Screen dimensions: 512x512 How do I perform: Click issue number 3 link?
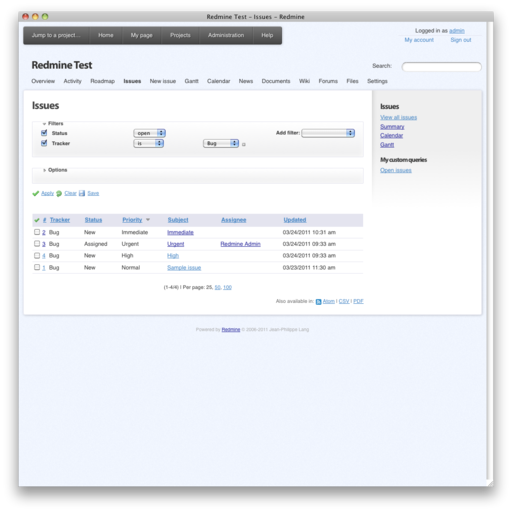(x=44, y=244)
